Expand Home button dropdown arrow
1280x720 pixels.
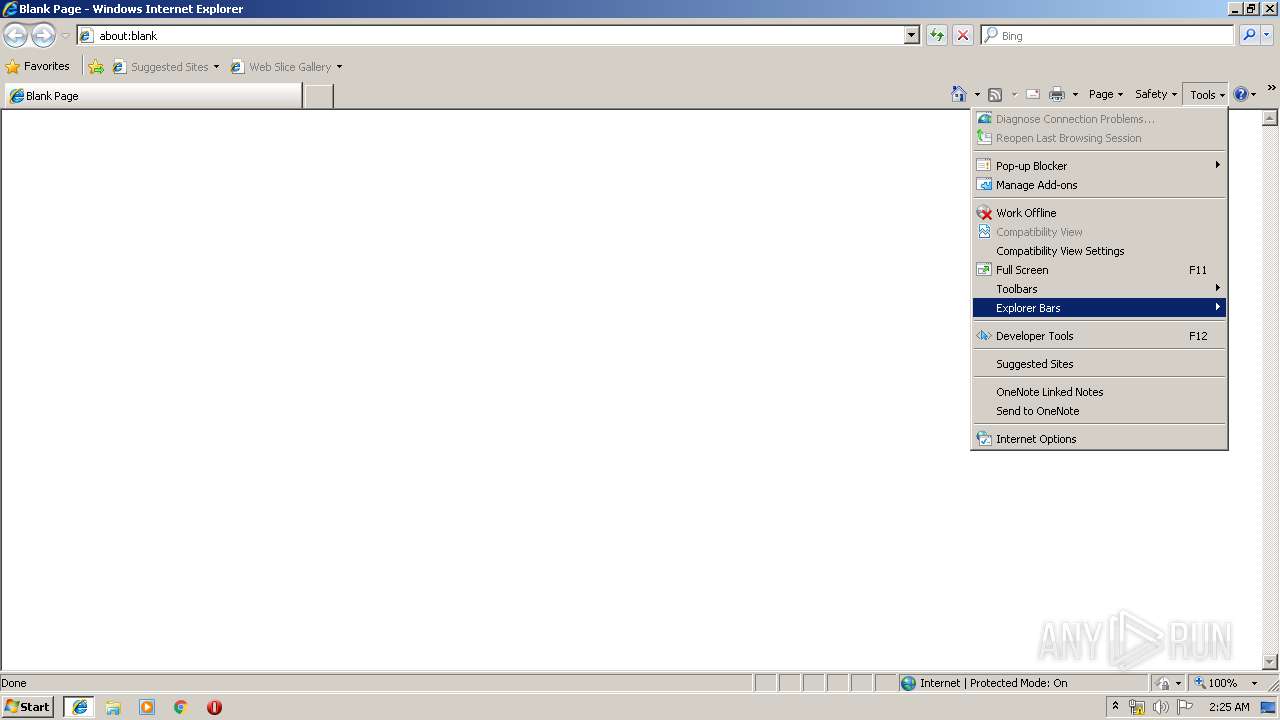tap(977, 95)
